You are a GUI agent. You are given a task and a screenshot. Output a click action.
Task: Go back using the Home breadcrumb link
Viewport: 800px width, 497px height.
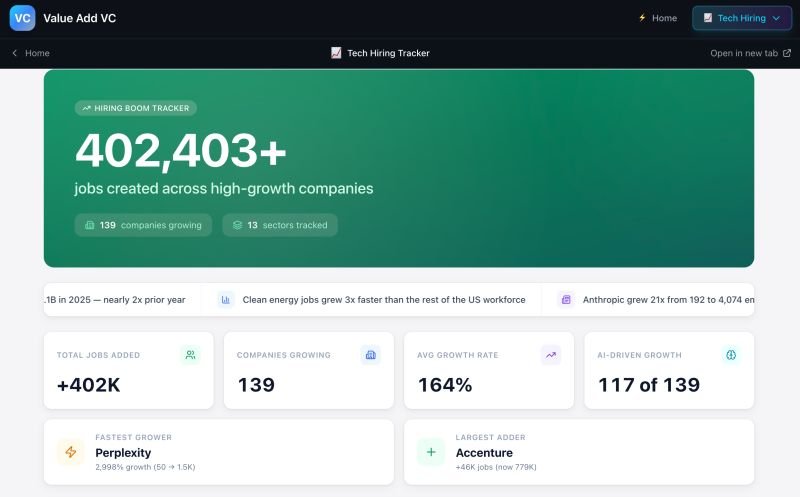click(x=31, y=53)
